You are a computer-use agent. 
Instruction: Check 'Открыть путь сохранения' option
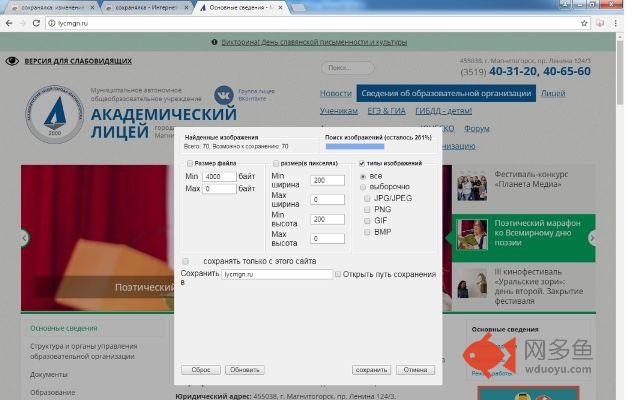[338, 274]
